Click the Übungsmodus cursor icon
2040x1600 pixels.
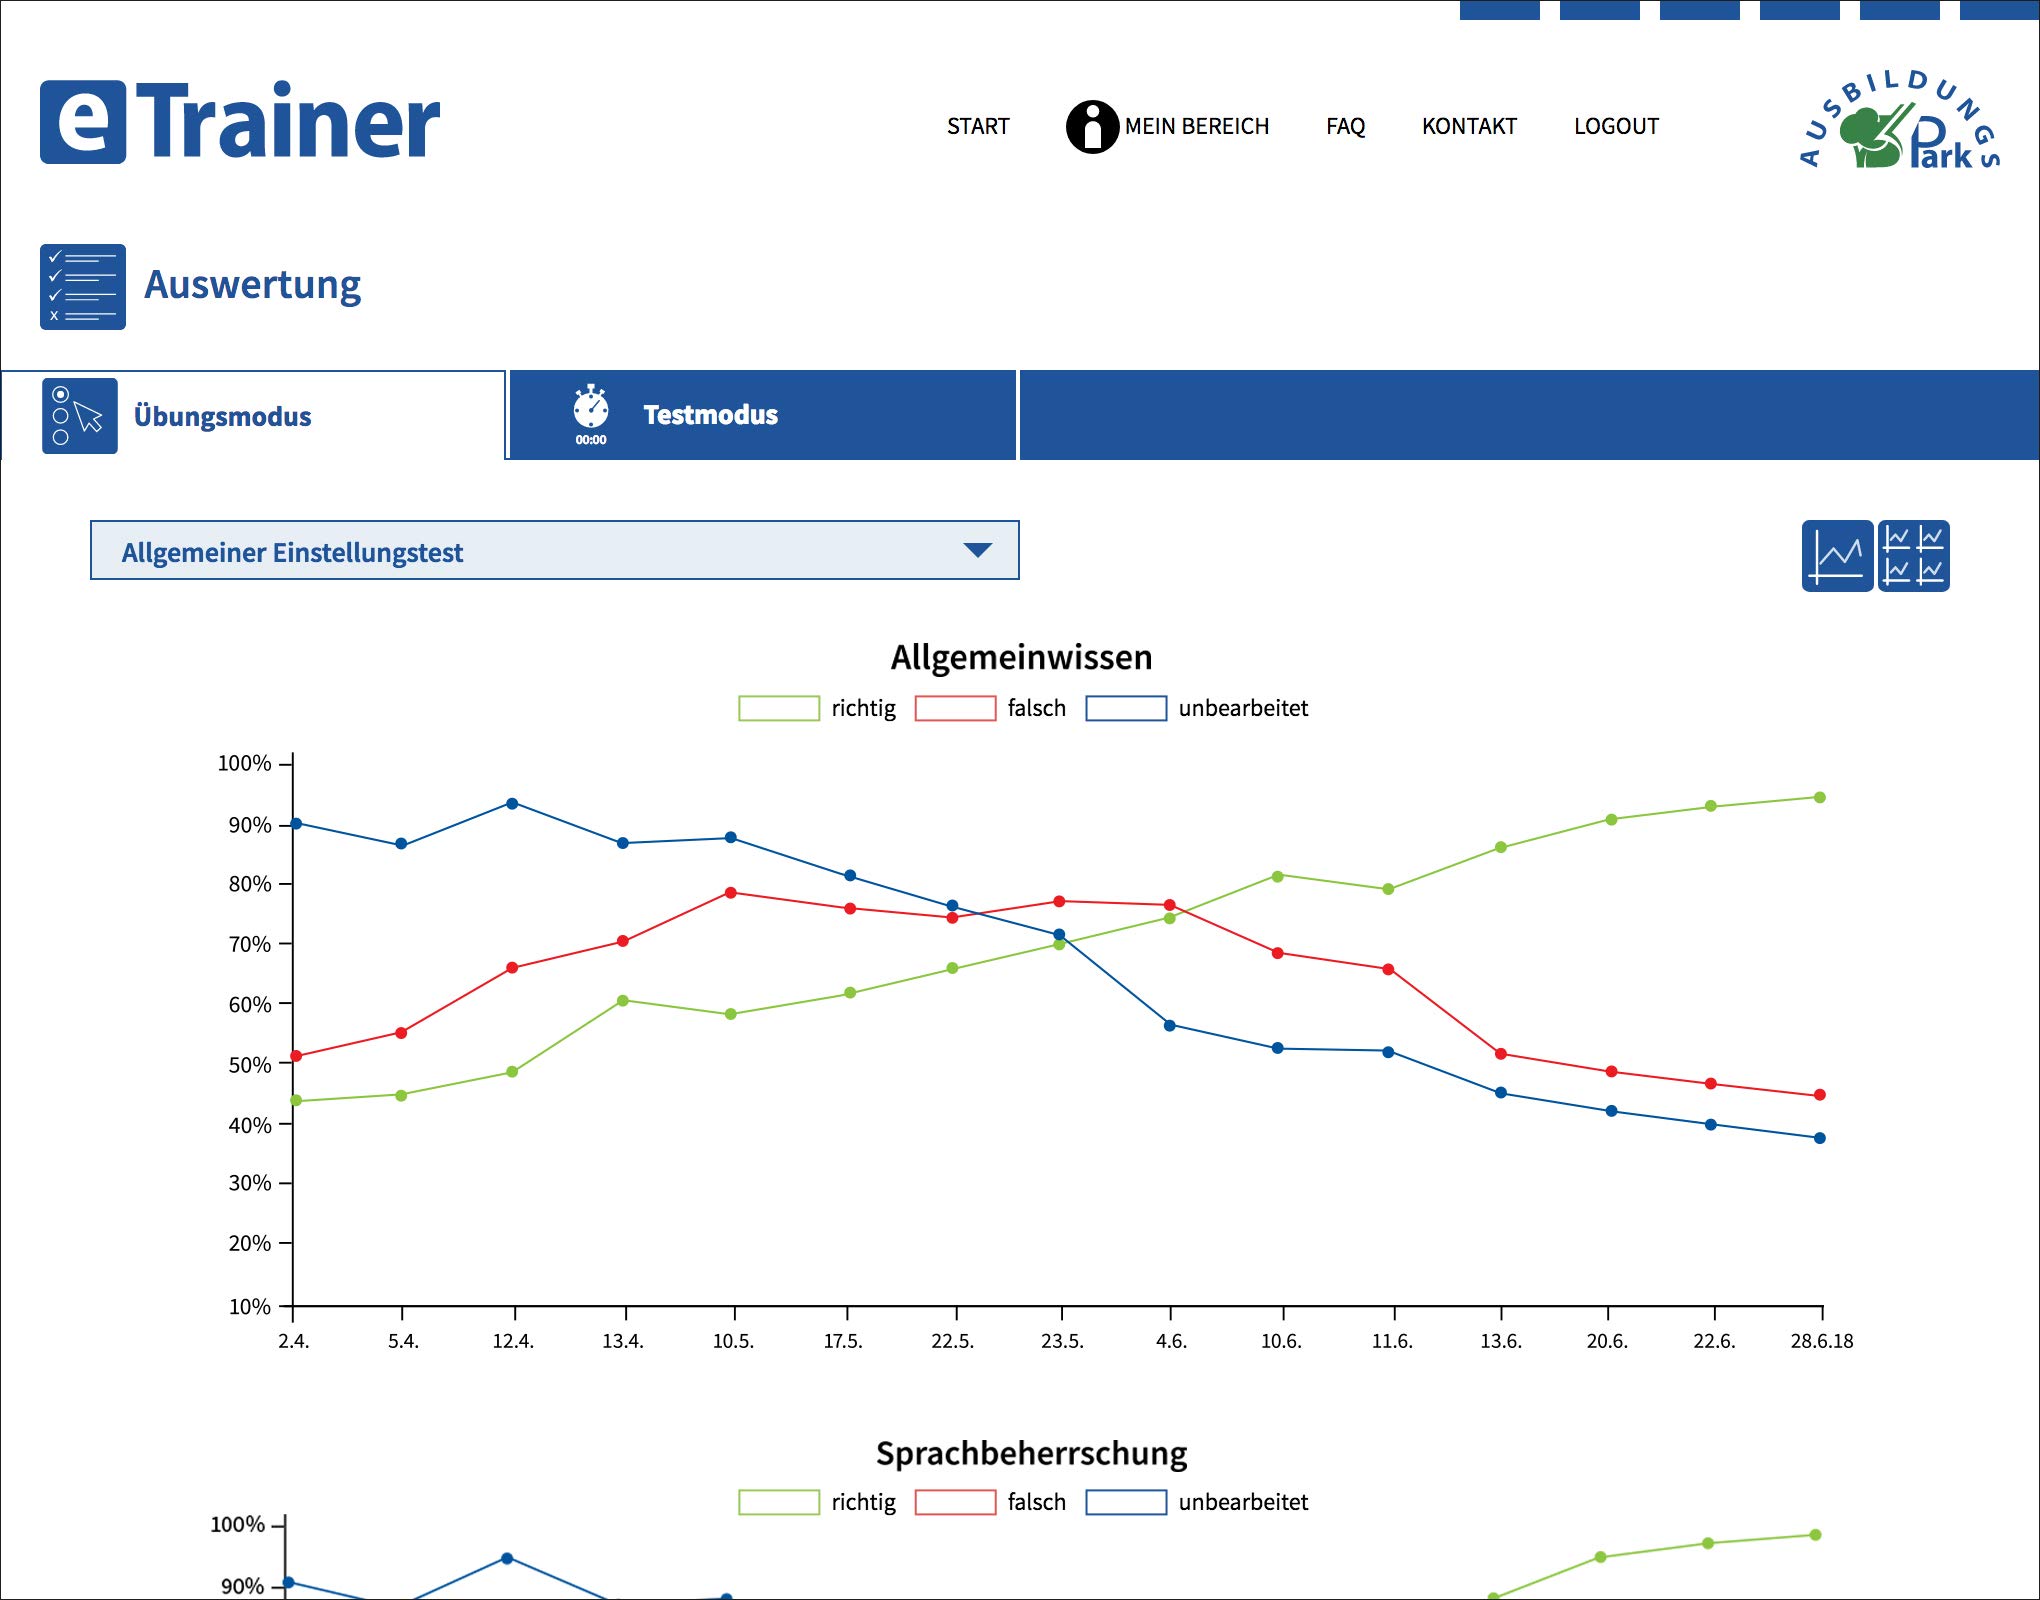coord(80,416)
